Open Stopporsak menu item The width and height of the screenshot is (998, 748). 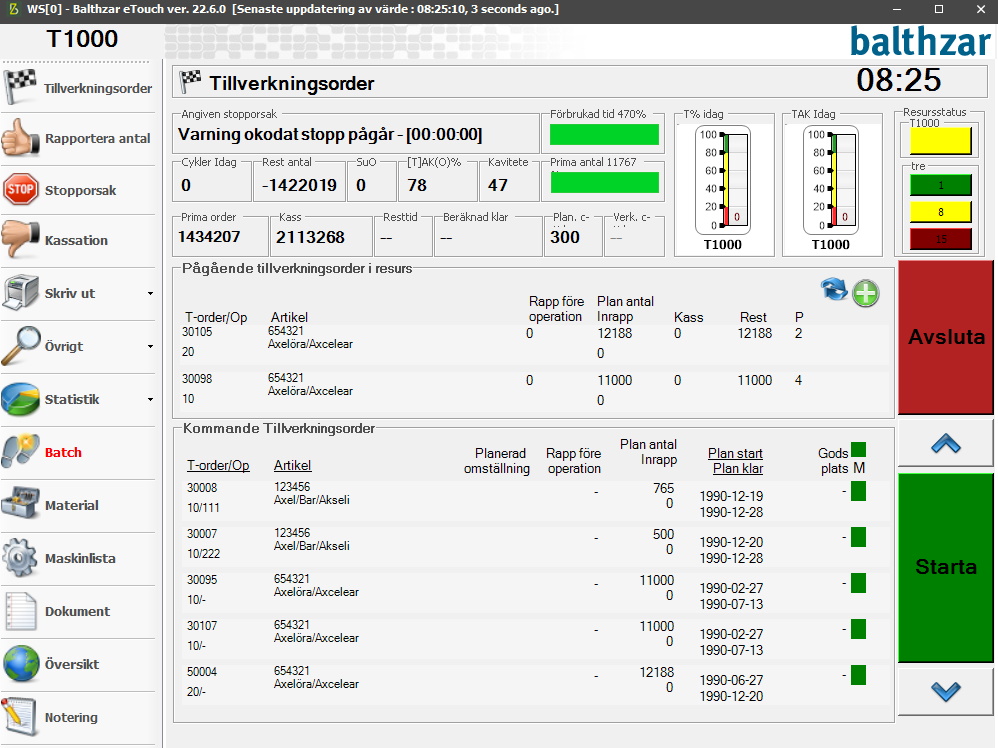79,190
